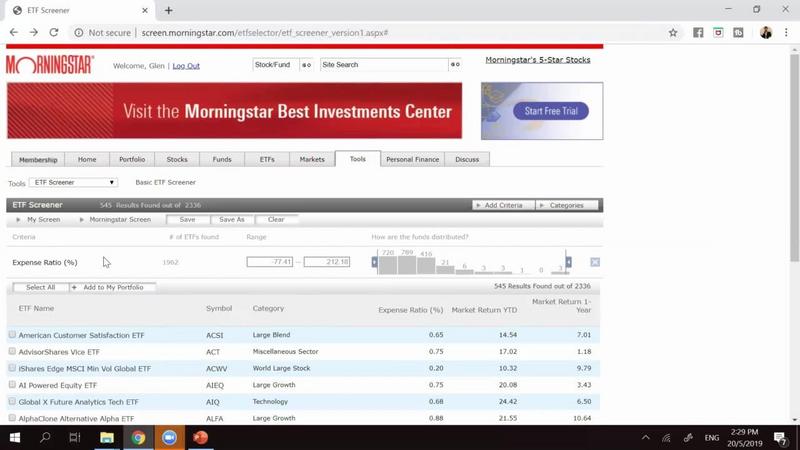The height and width of the screenshot is (450, 800).
Task: Open the Personal Finance tab
Action: 412,160
